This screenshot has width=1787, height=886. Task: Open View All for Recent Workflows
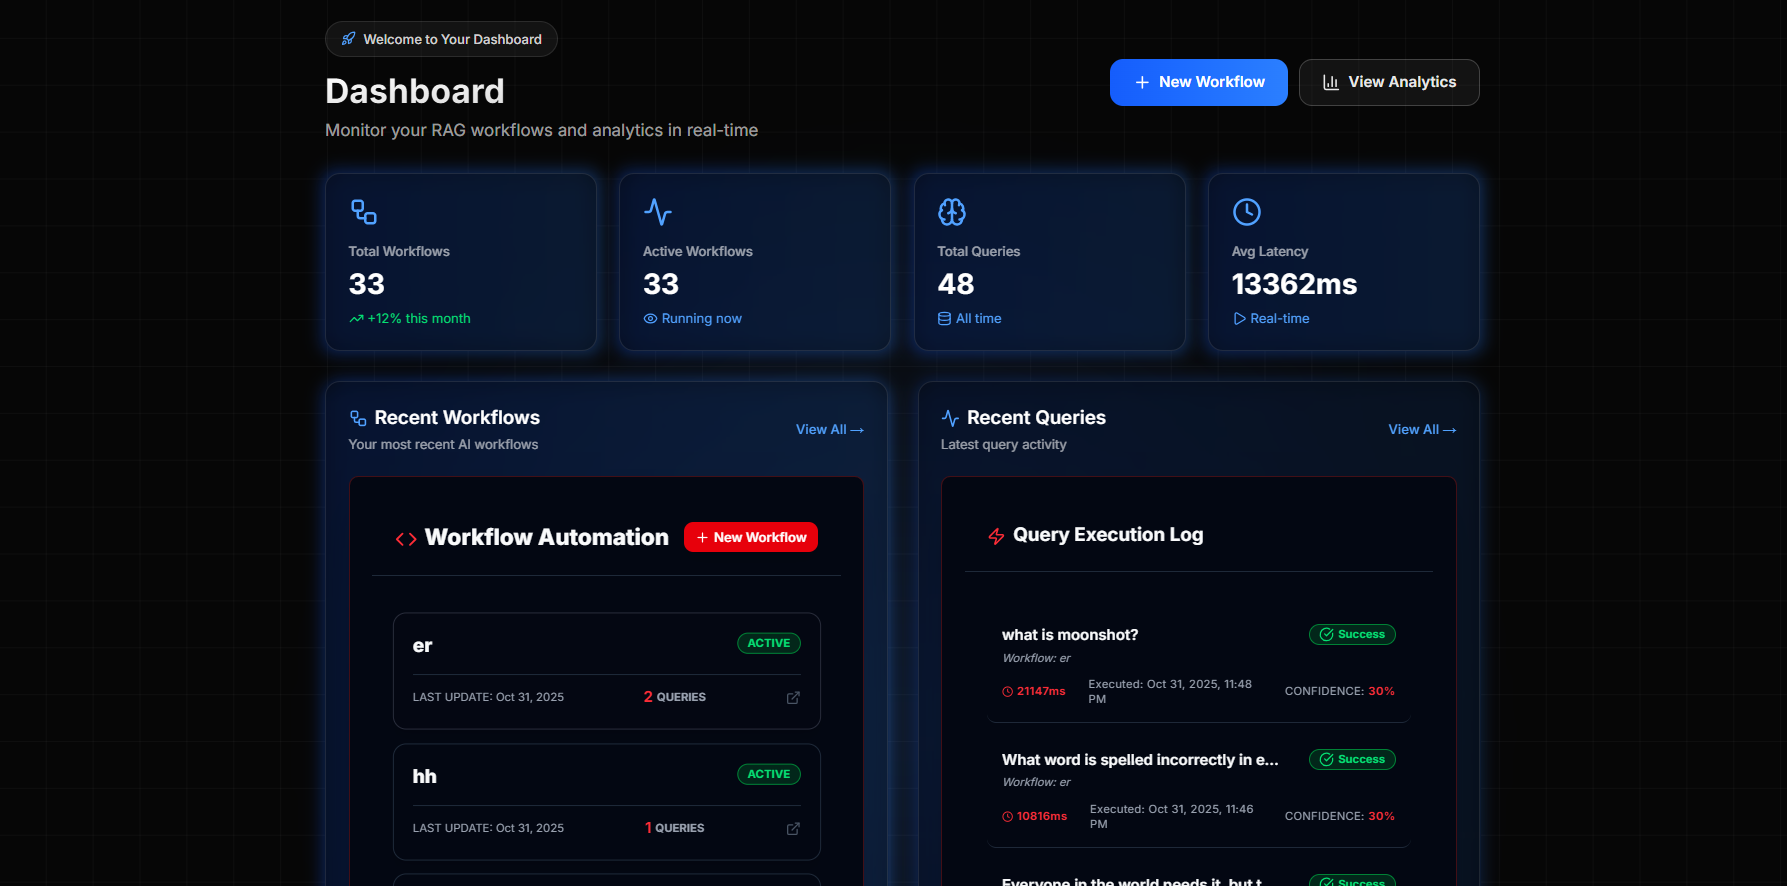pyautogui.click(x=830, y=429)
